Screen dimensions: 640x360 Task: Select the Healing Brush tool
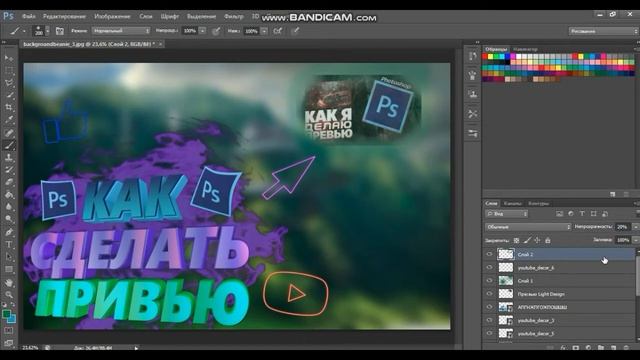tap(9, 133)
